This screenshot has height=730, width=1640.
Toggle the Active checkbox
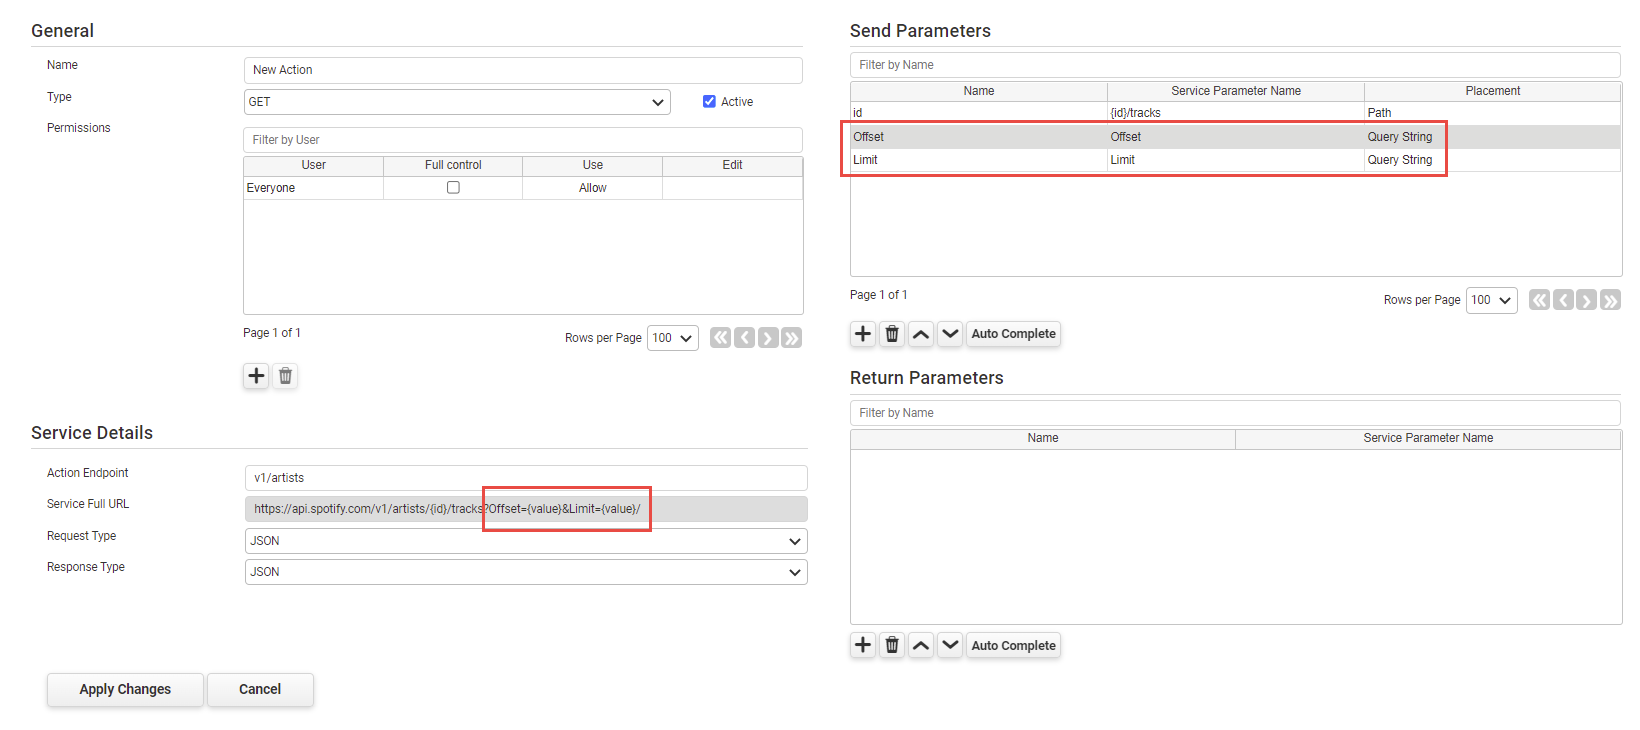pos(709,102)
